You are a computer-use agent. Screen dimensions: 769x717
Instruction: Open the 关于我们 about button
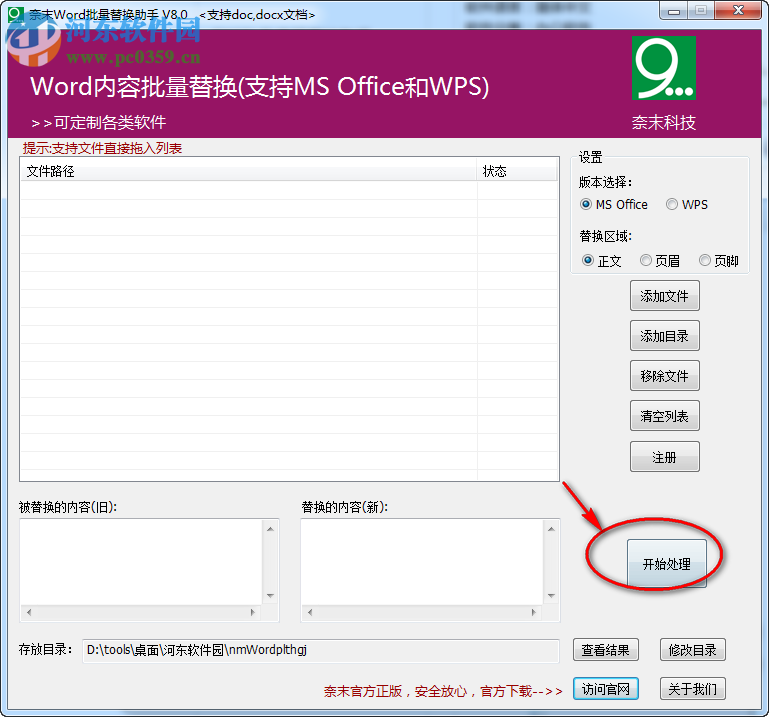(692, 689)
